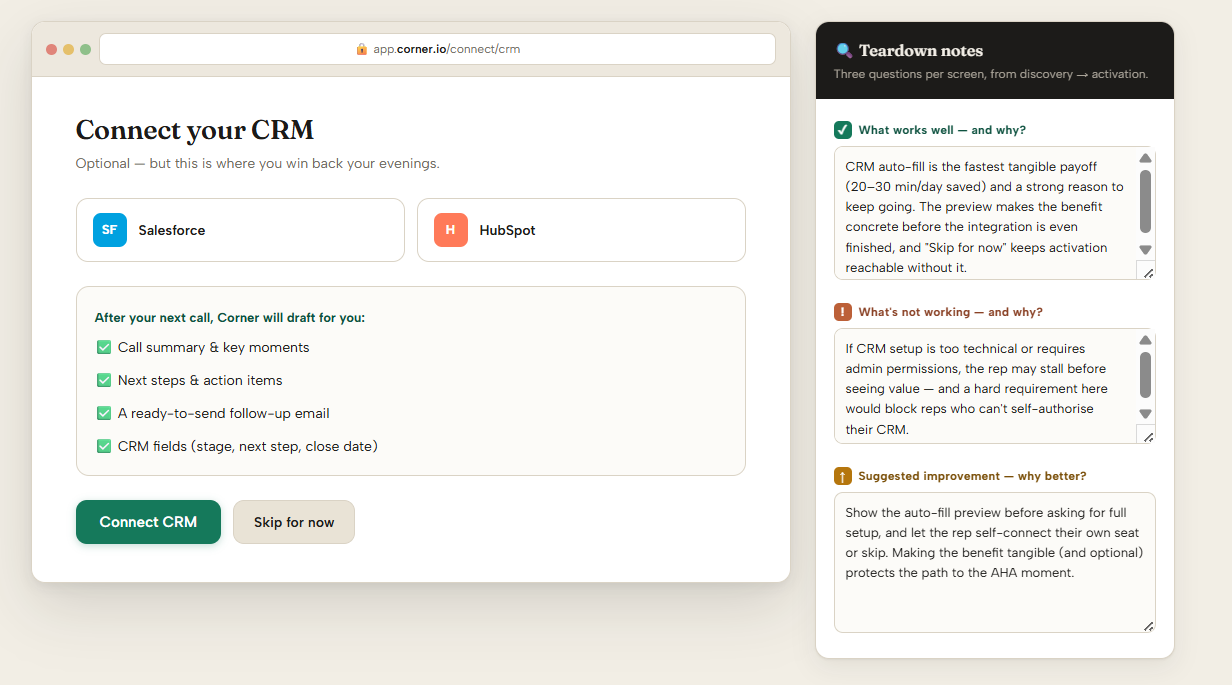Click the red close window dot
Image resolution: width=1232 pixels, height=685 pixels.
(51, 49)
